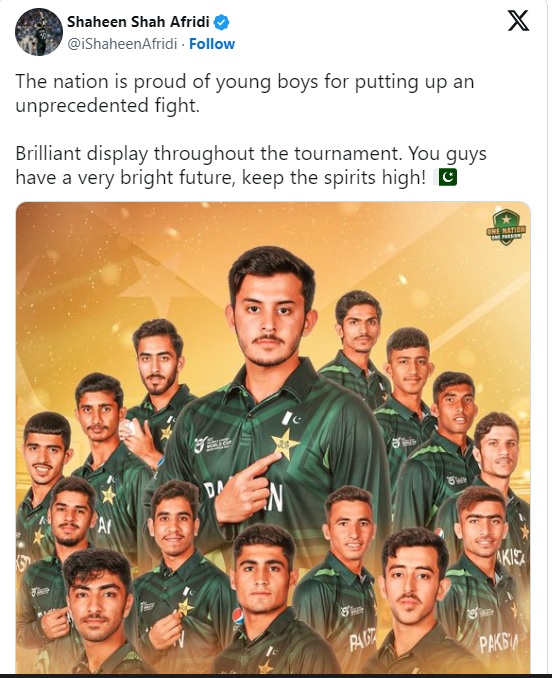Click the World Cup logo on central player's jersey
The width and height of the screenshot is (552, 678).
(x=213, y=445)
